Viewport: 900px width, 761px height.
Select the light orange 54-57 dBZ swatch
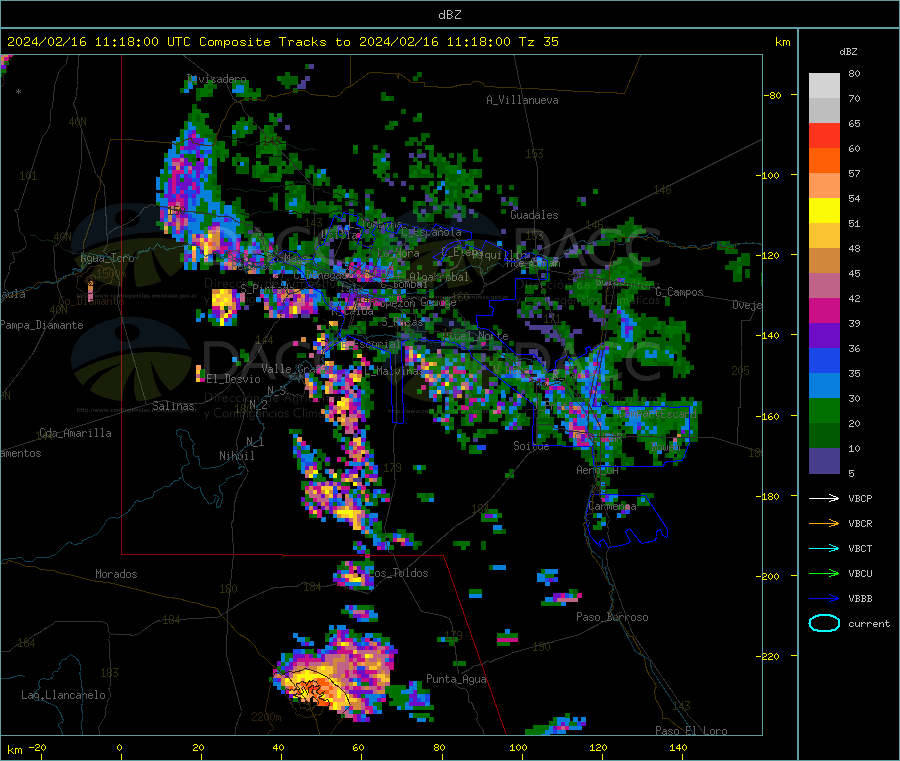[x=824, y=186]
